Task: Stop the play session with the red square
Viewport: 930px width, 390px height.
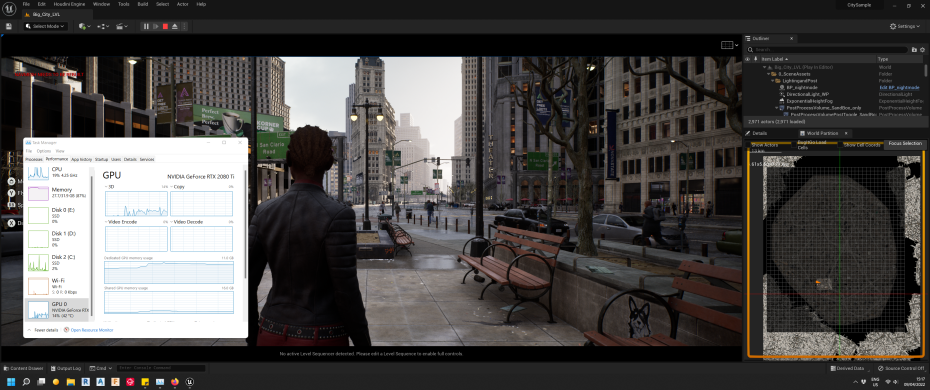Action: (x=165, y=26)
